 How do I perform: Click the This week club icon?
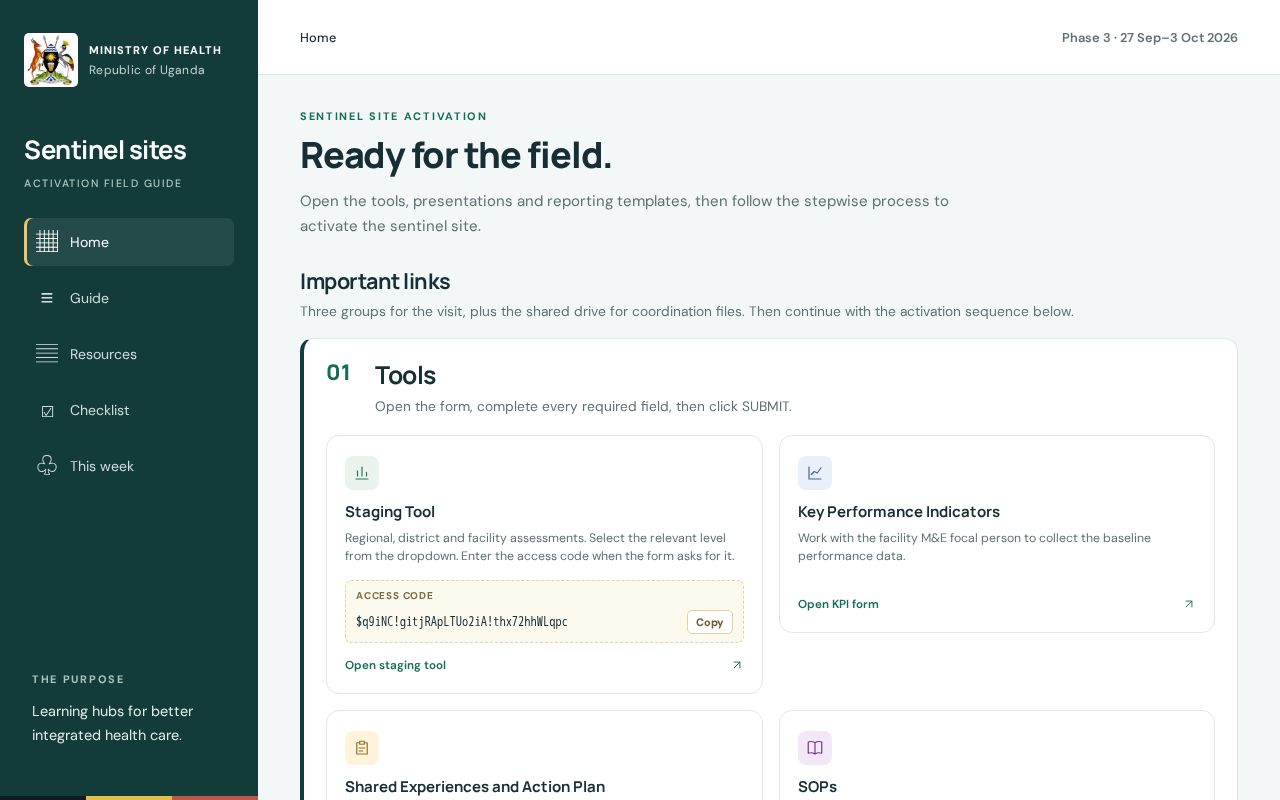click(47, 466)
